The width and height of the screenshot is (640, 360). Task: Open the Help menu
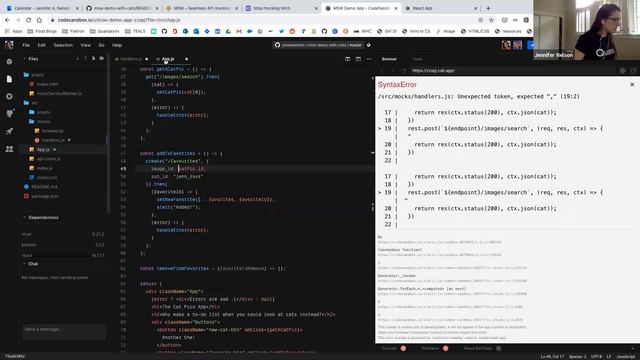pos(117,45)
